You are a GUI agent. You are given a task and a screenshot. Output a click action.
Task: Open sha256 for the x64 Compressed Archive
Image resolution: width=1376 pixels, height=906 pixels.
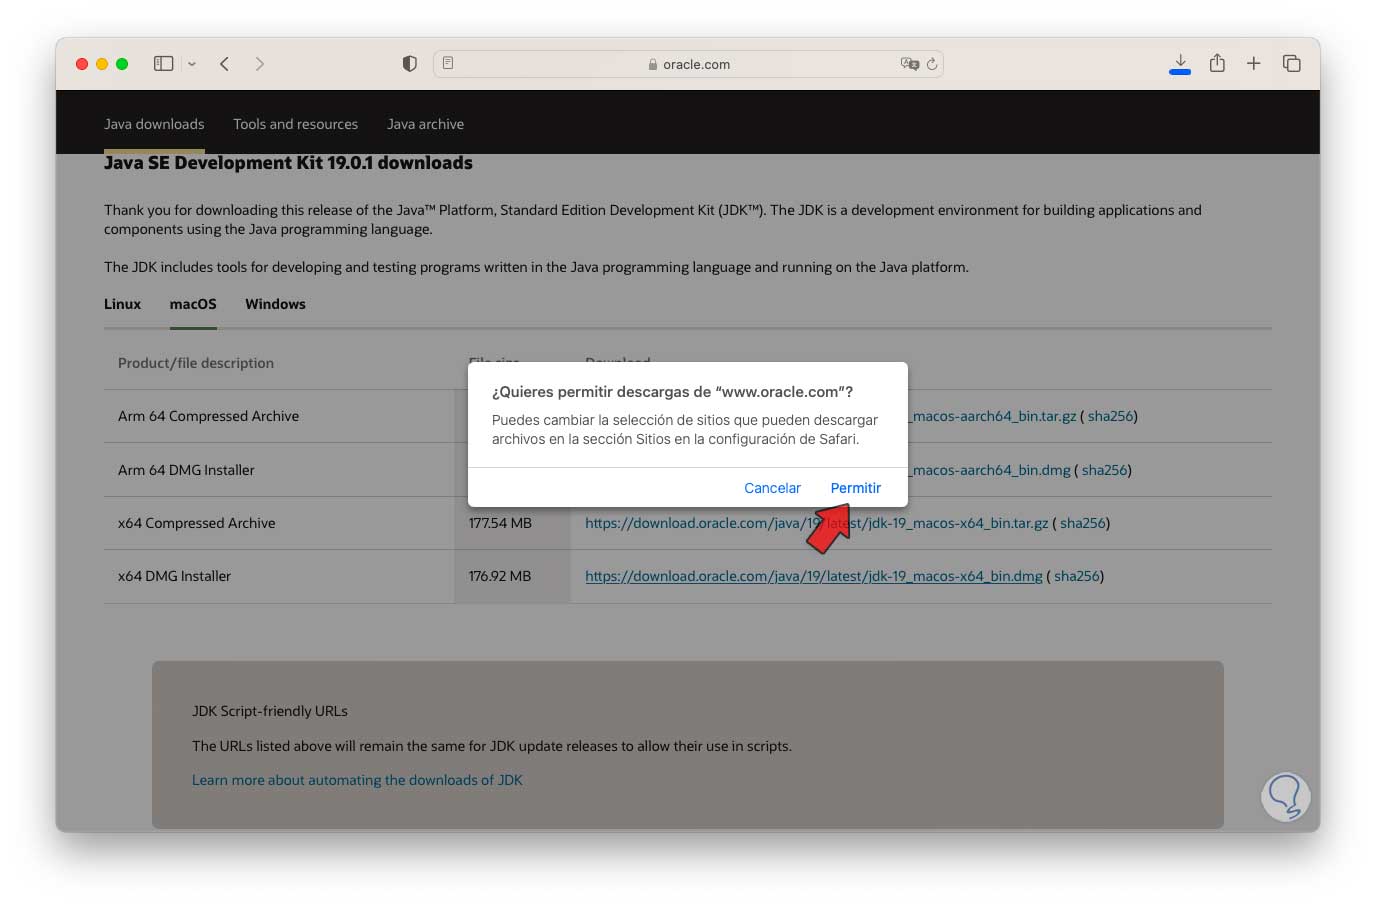1082,523
